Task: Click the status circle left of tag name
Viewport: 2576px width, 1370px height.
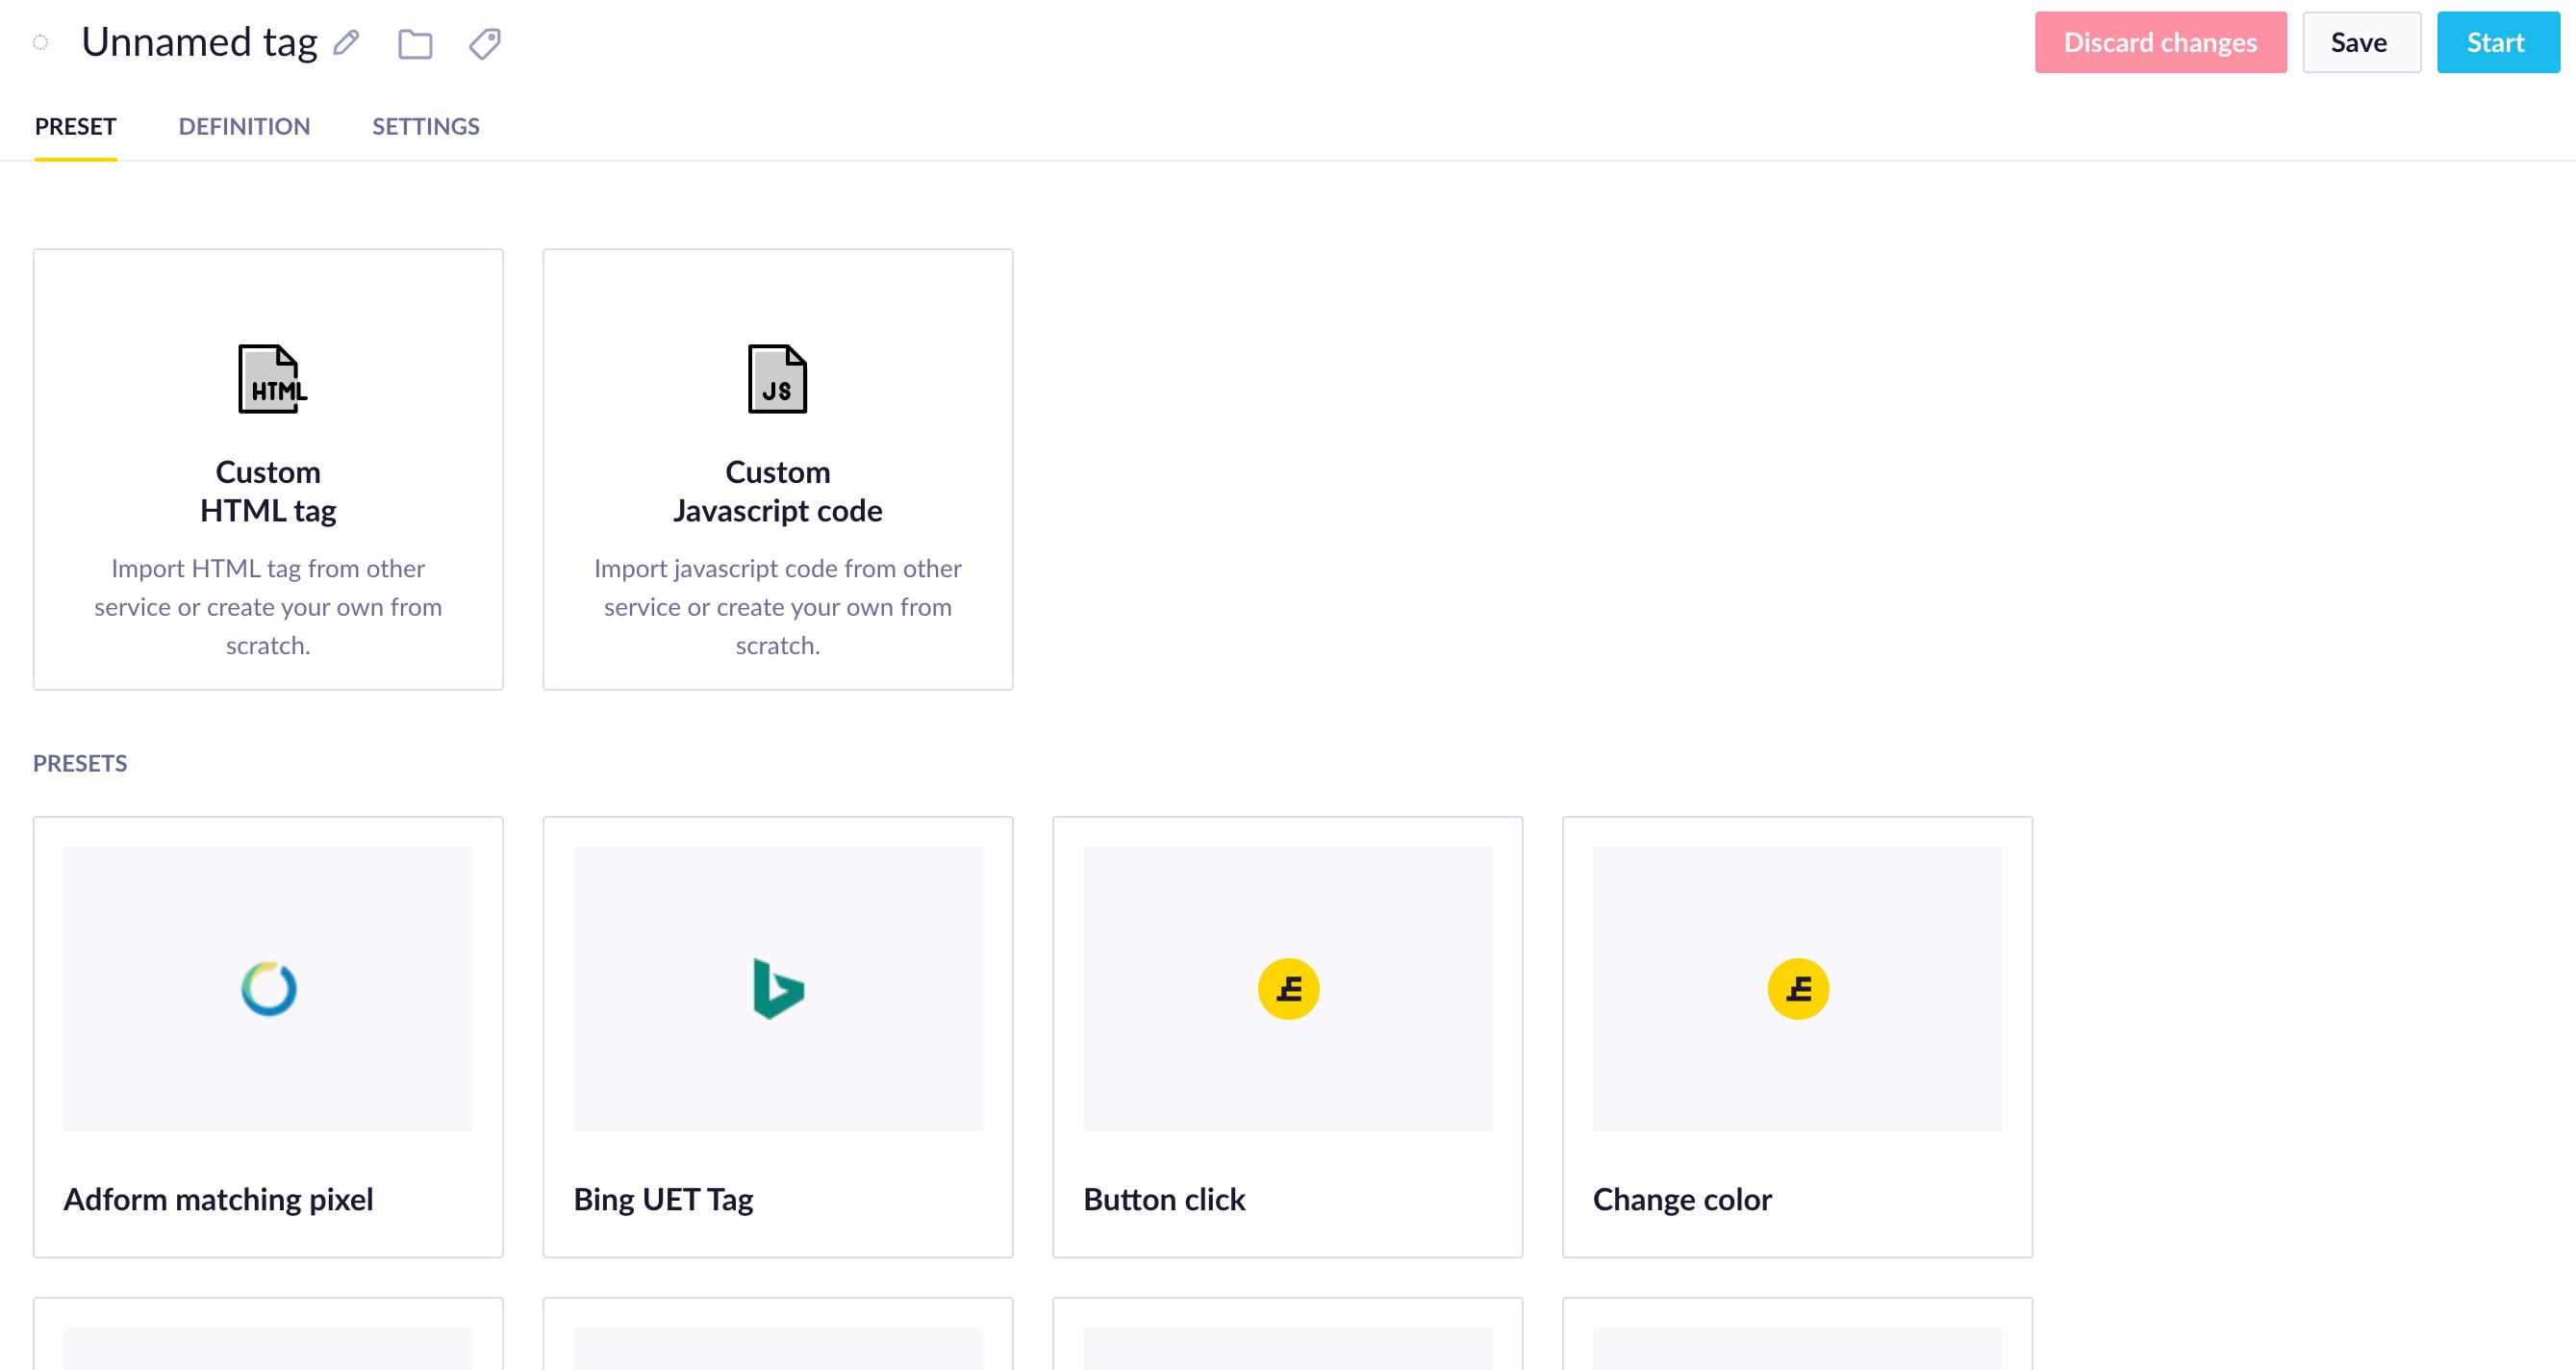Action: [x=40, y=42]
